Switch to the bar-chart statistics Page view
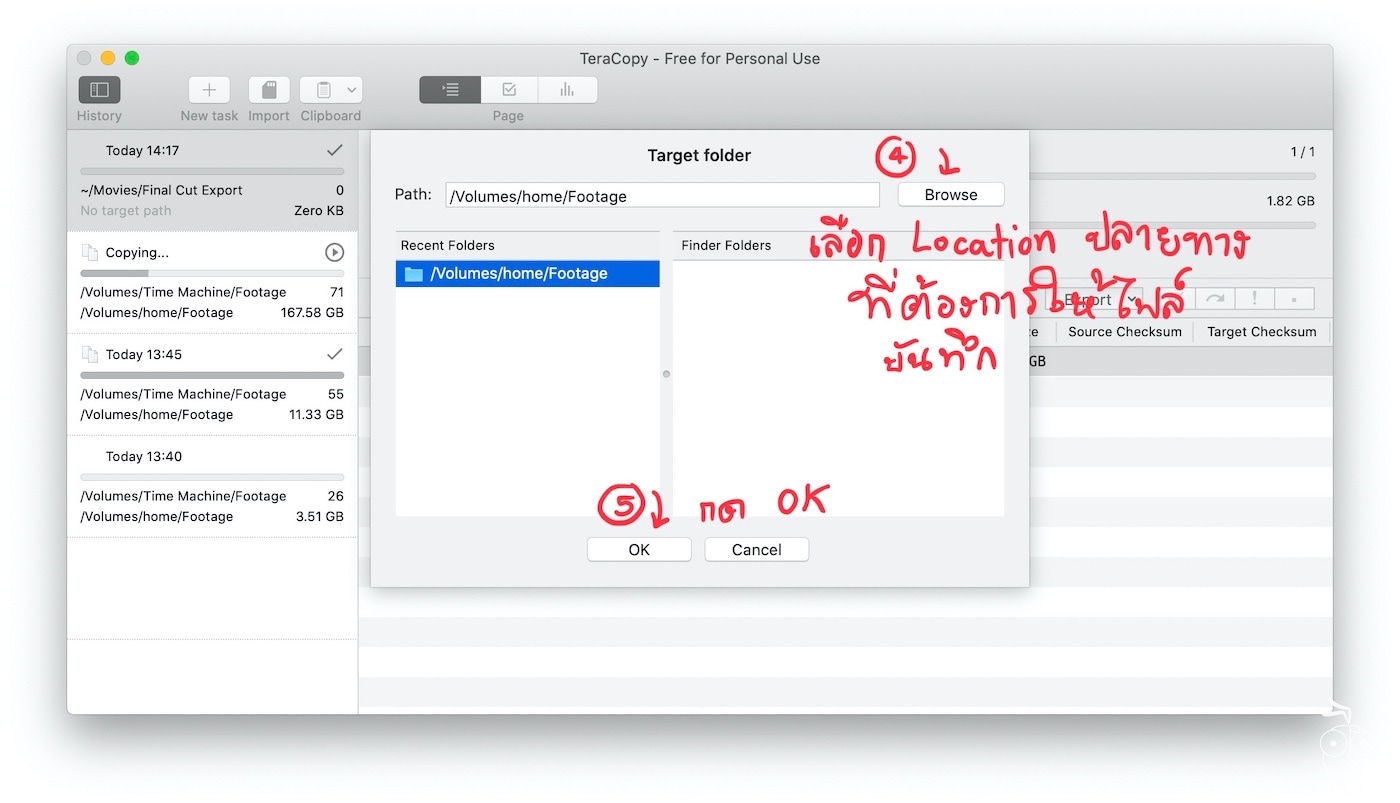This screenshot has width=1400, height=803. click(567, 89)
